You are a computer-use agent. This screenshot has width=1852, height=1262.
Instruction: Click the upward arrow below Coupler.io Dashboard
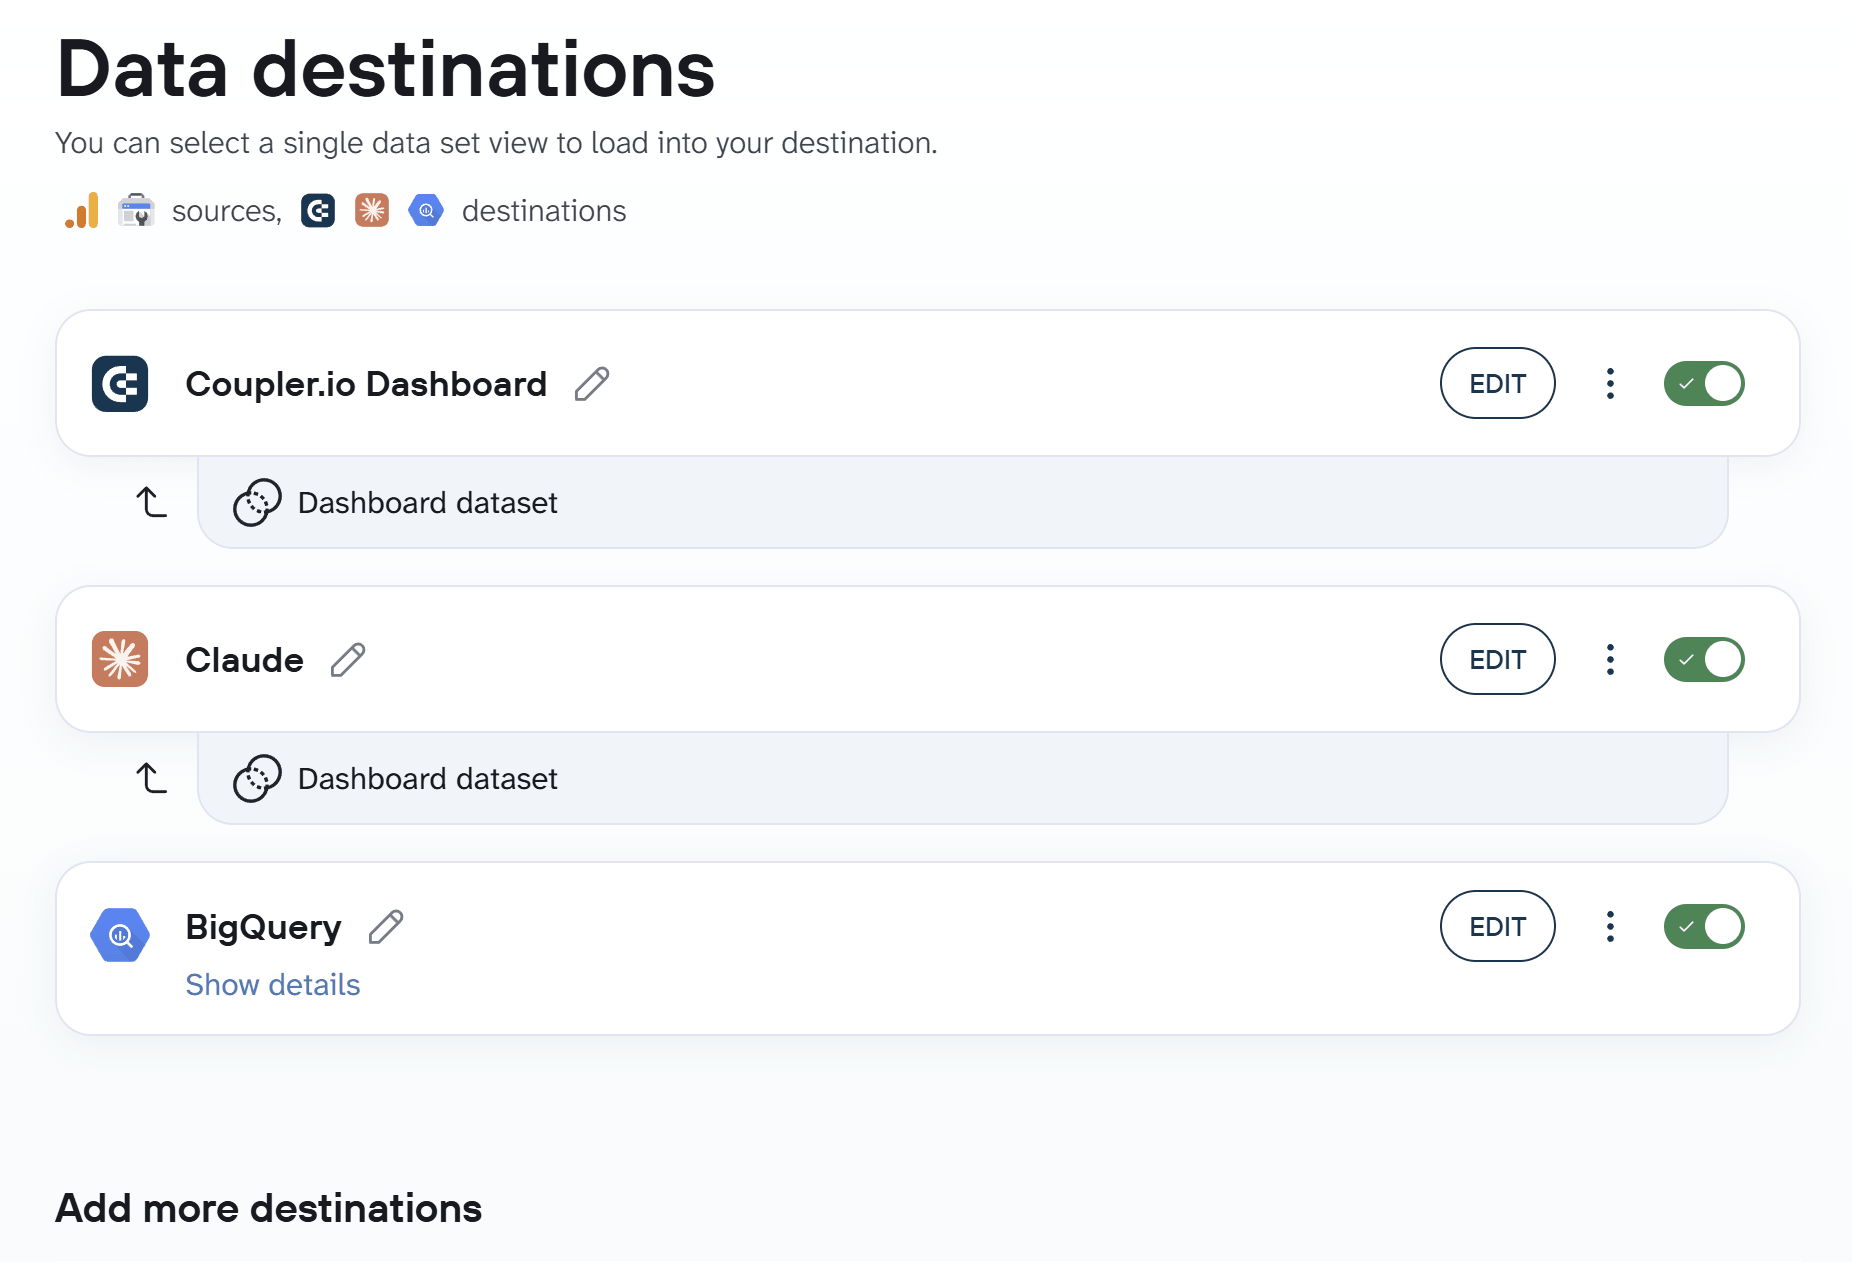click(x=151, y=502)
